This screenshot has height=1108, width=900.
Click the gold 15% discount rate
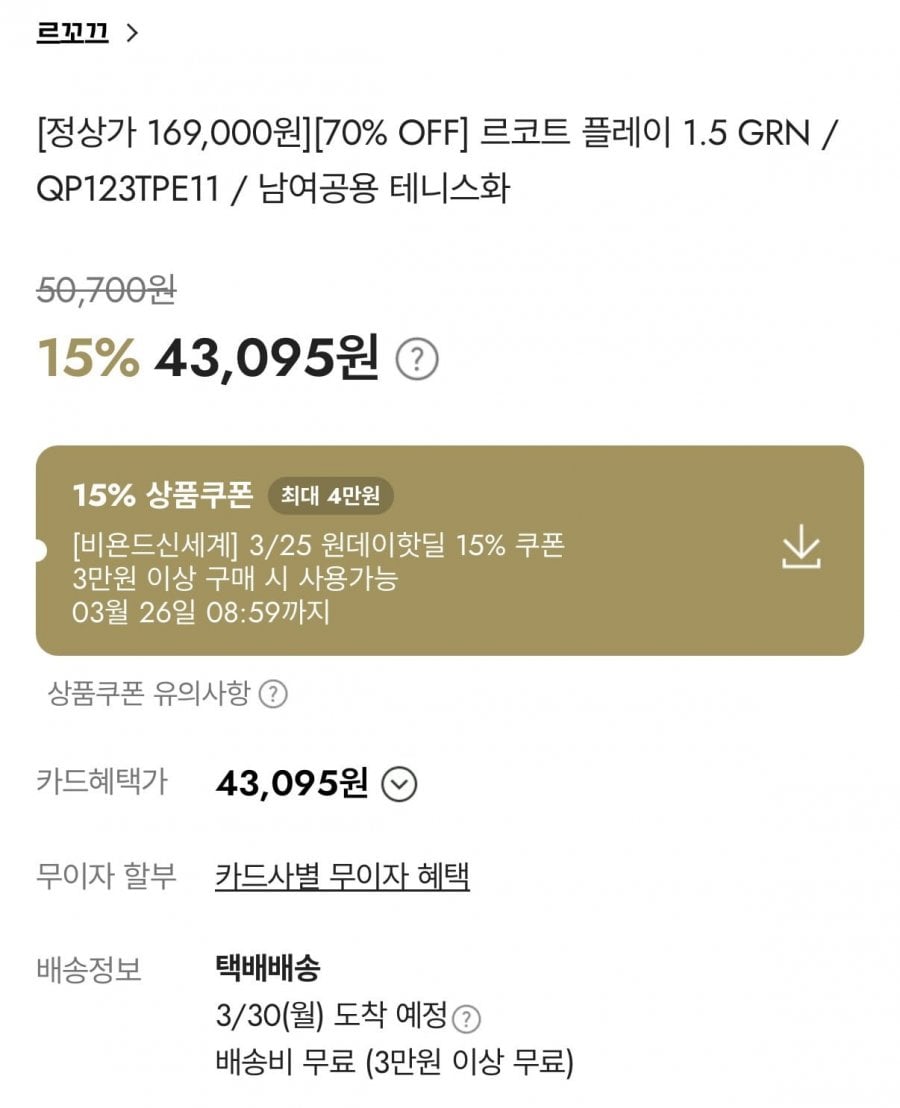tap(88, 358)
